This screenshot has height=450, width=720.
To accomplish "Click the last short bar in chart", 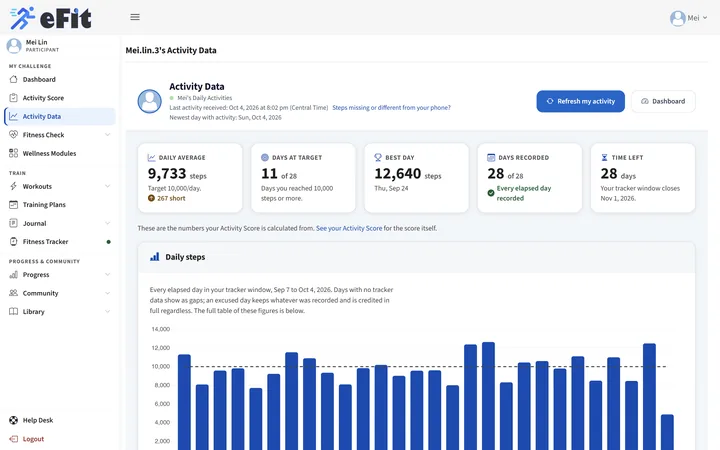I will 667,432.
